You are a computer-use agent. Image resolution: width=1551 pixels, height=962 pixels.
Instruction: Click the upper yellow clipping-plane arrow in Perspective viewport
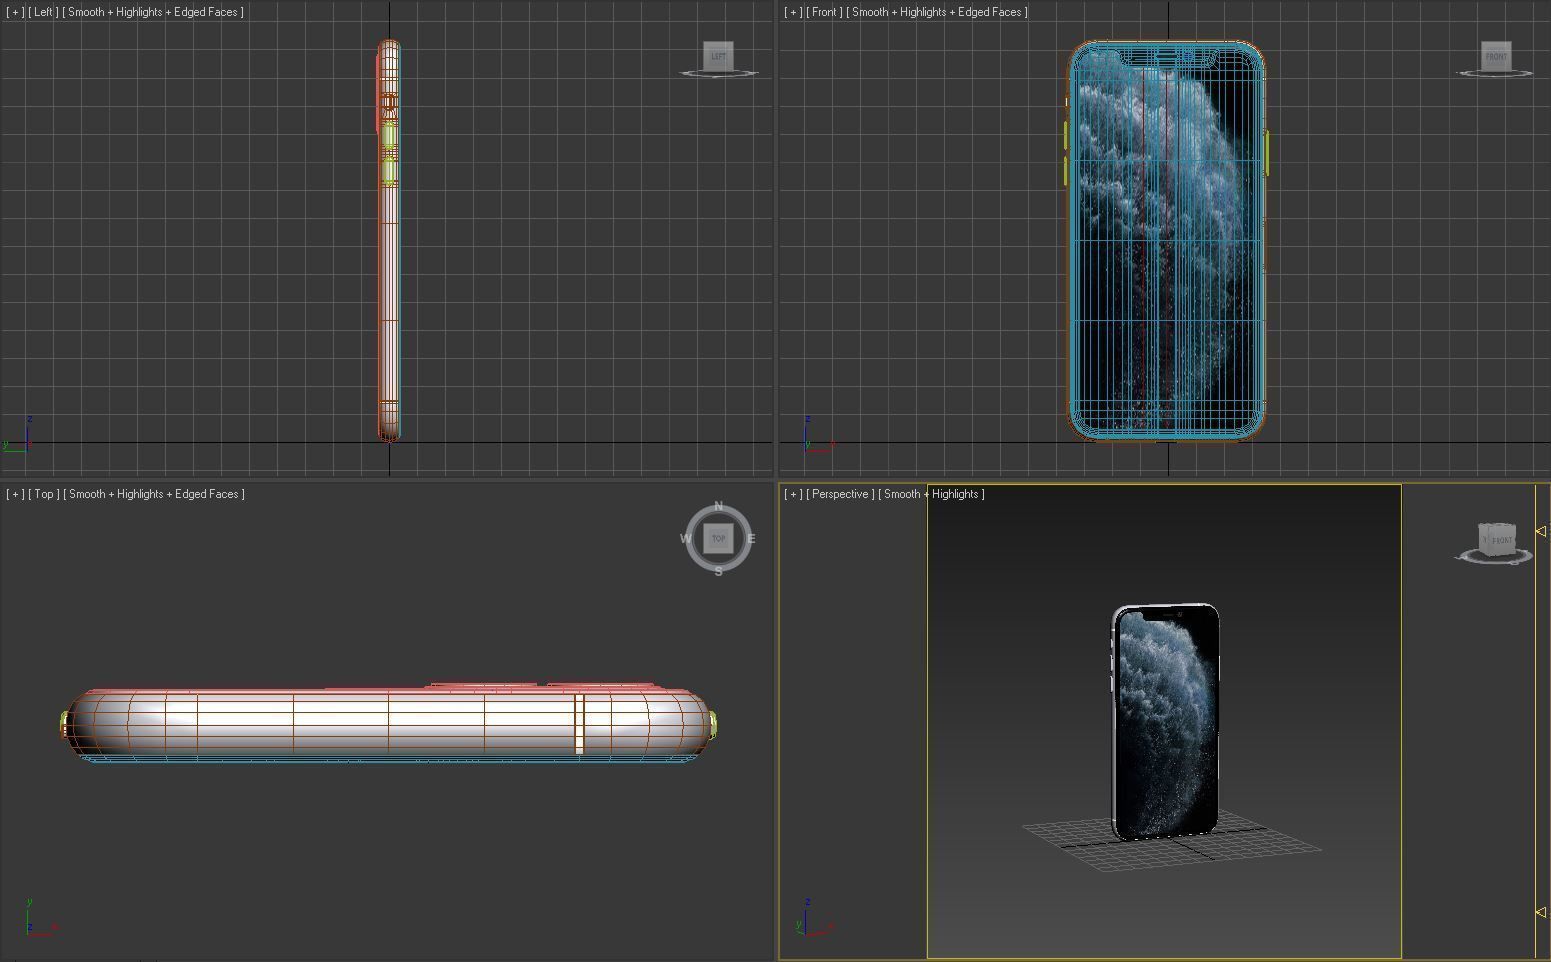[1541, 531]
